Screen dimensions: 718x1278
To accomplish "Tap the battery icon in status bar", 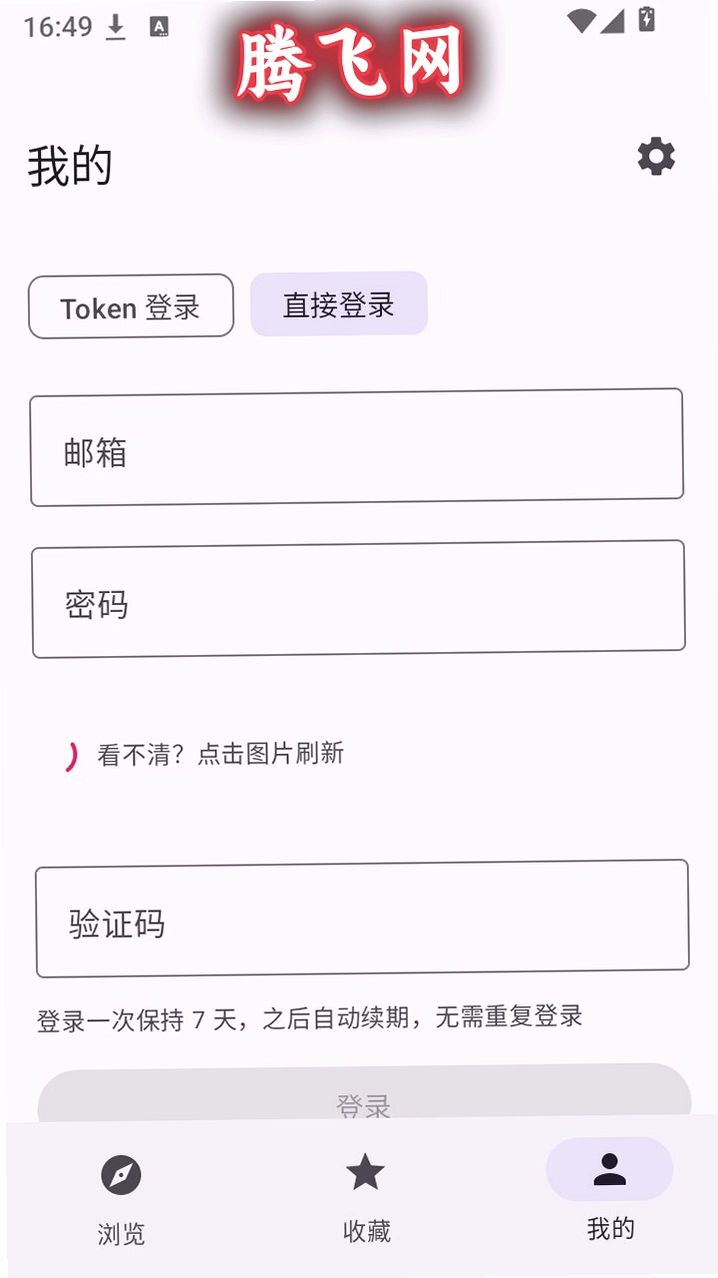I will coord(647,19).
